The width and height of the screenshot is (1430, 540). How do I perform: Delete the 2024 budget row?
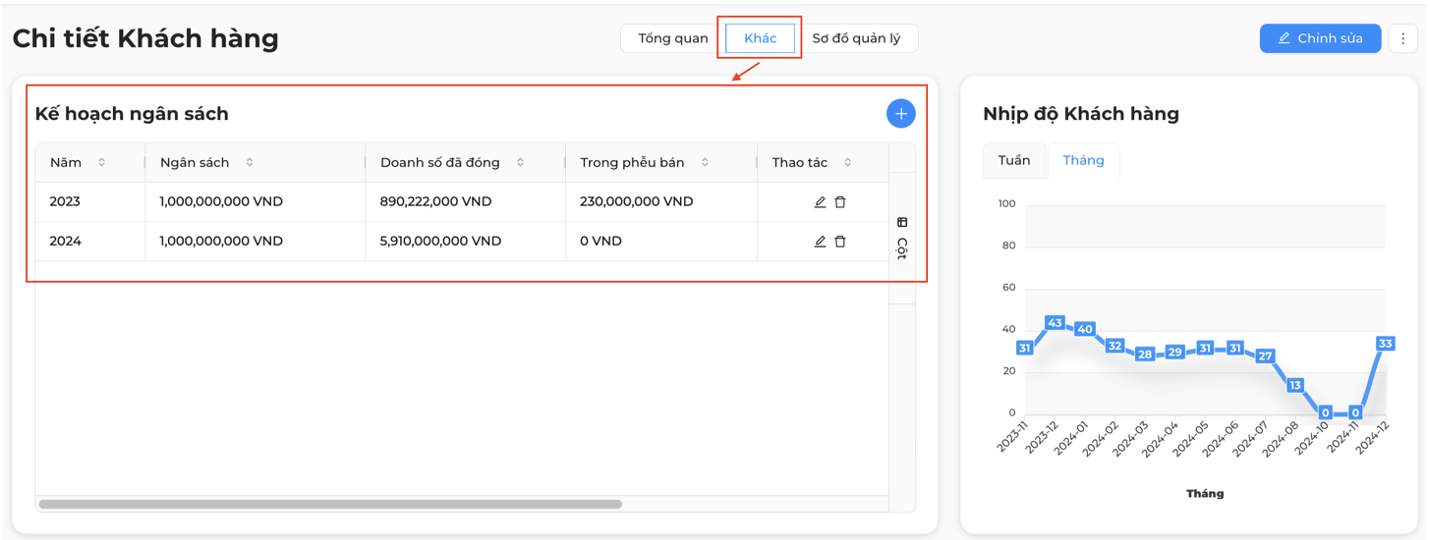[840, 241]
